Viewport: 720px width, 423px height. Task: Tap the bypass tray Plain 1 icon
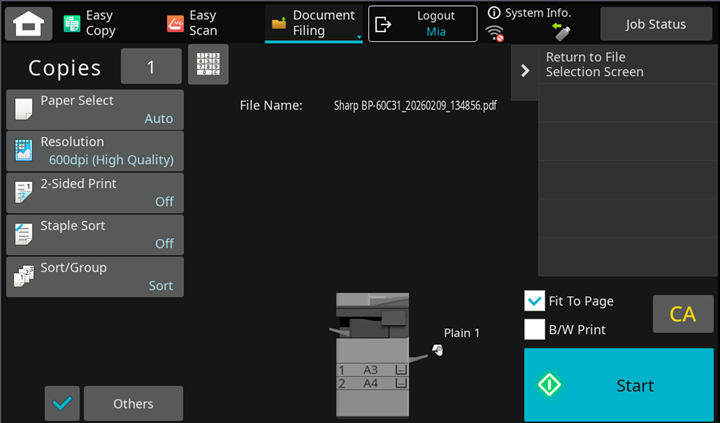437,350
